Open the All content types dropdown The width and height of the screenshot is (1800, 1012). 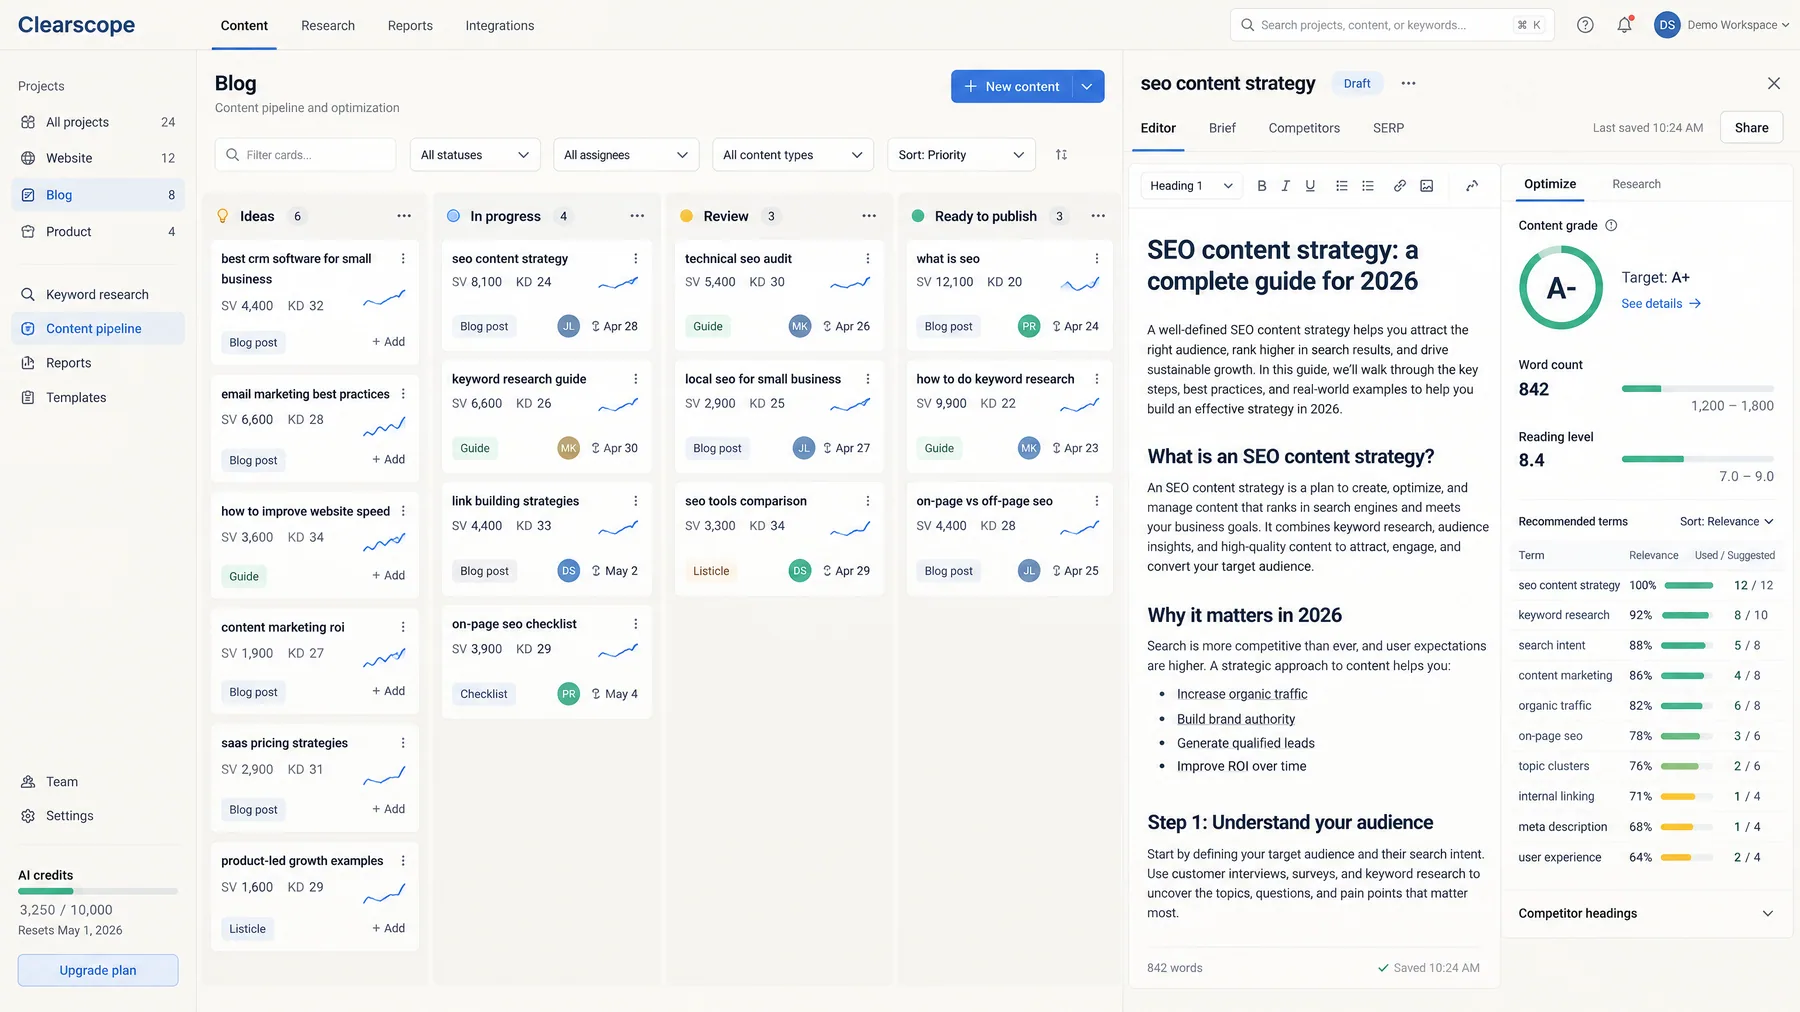[793, 155]
